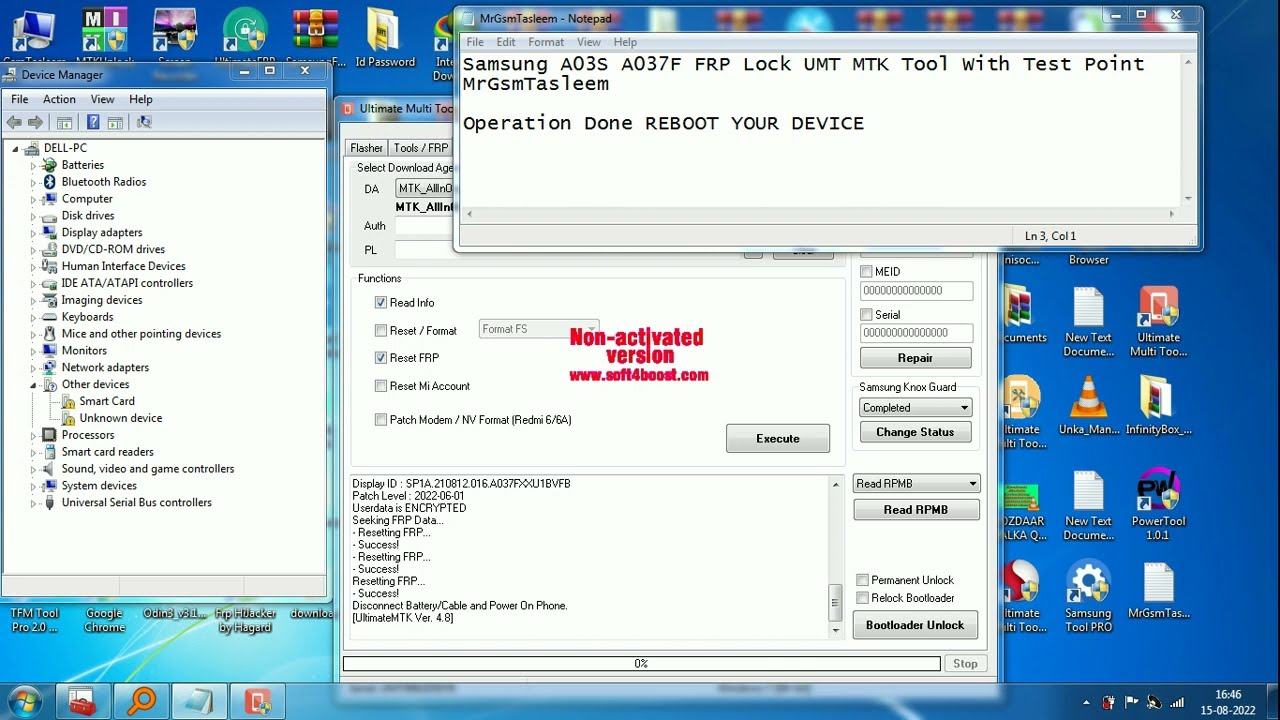Click the log output vertical scrollbar

click(836, 557)
